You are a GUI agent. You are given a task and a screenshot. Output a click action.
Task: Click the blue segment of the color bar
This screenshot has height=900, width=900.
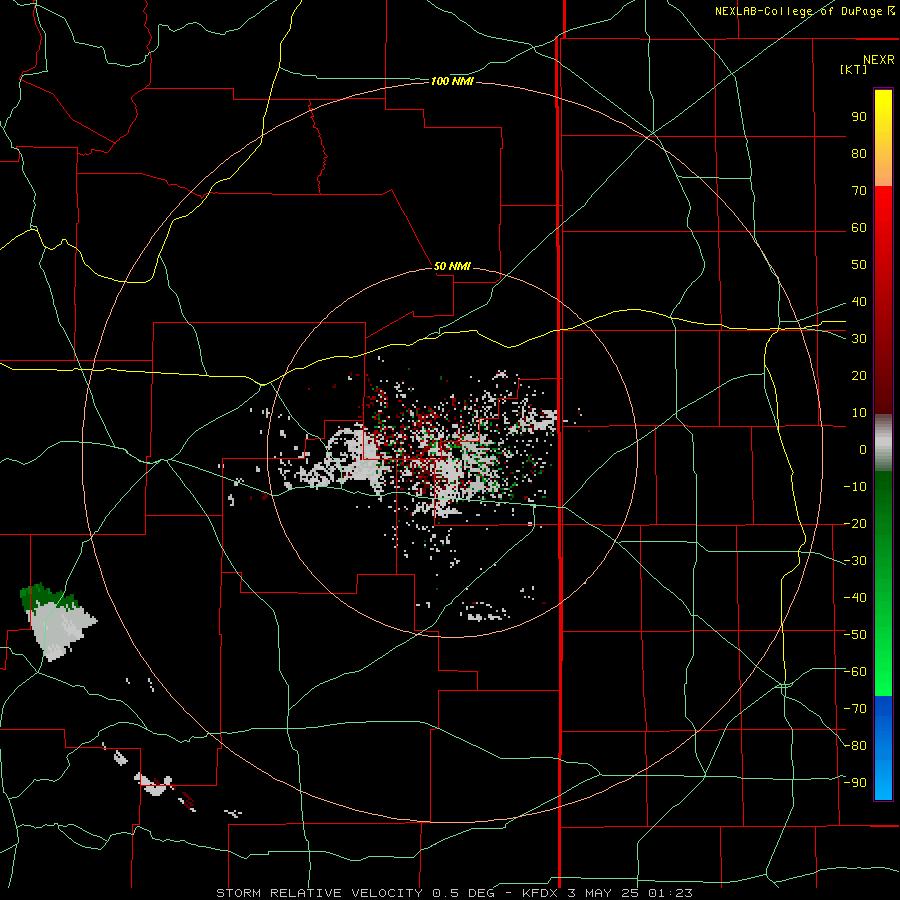(x=883, y=748)
